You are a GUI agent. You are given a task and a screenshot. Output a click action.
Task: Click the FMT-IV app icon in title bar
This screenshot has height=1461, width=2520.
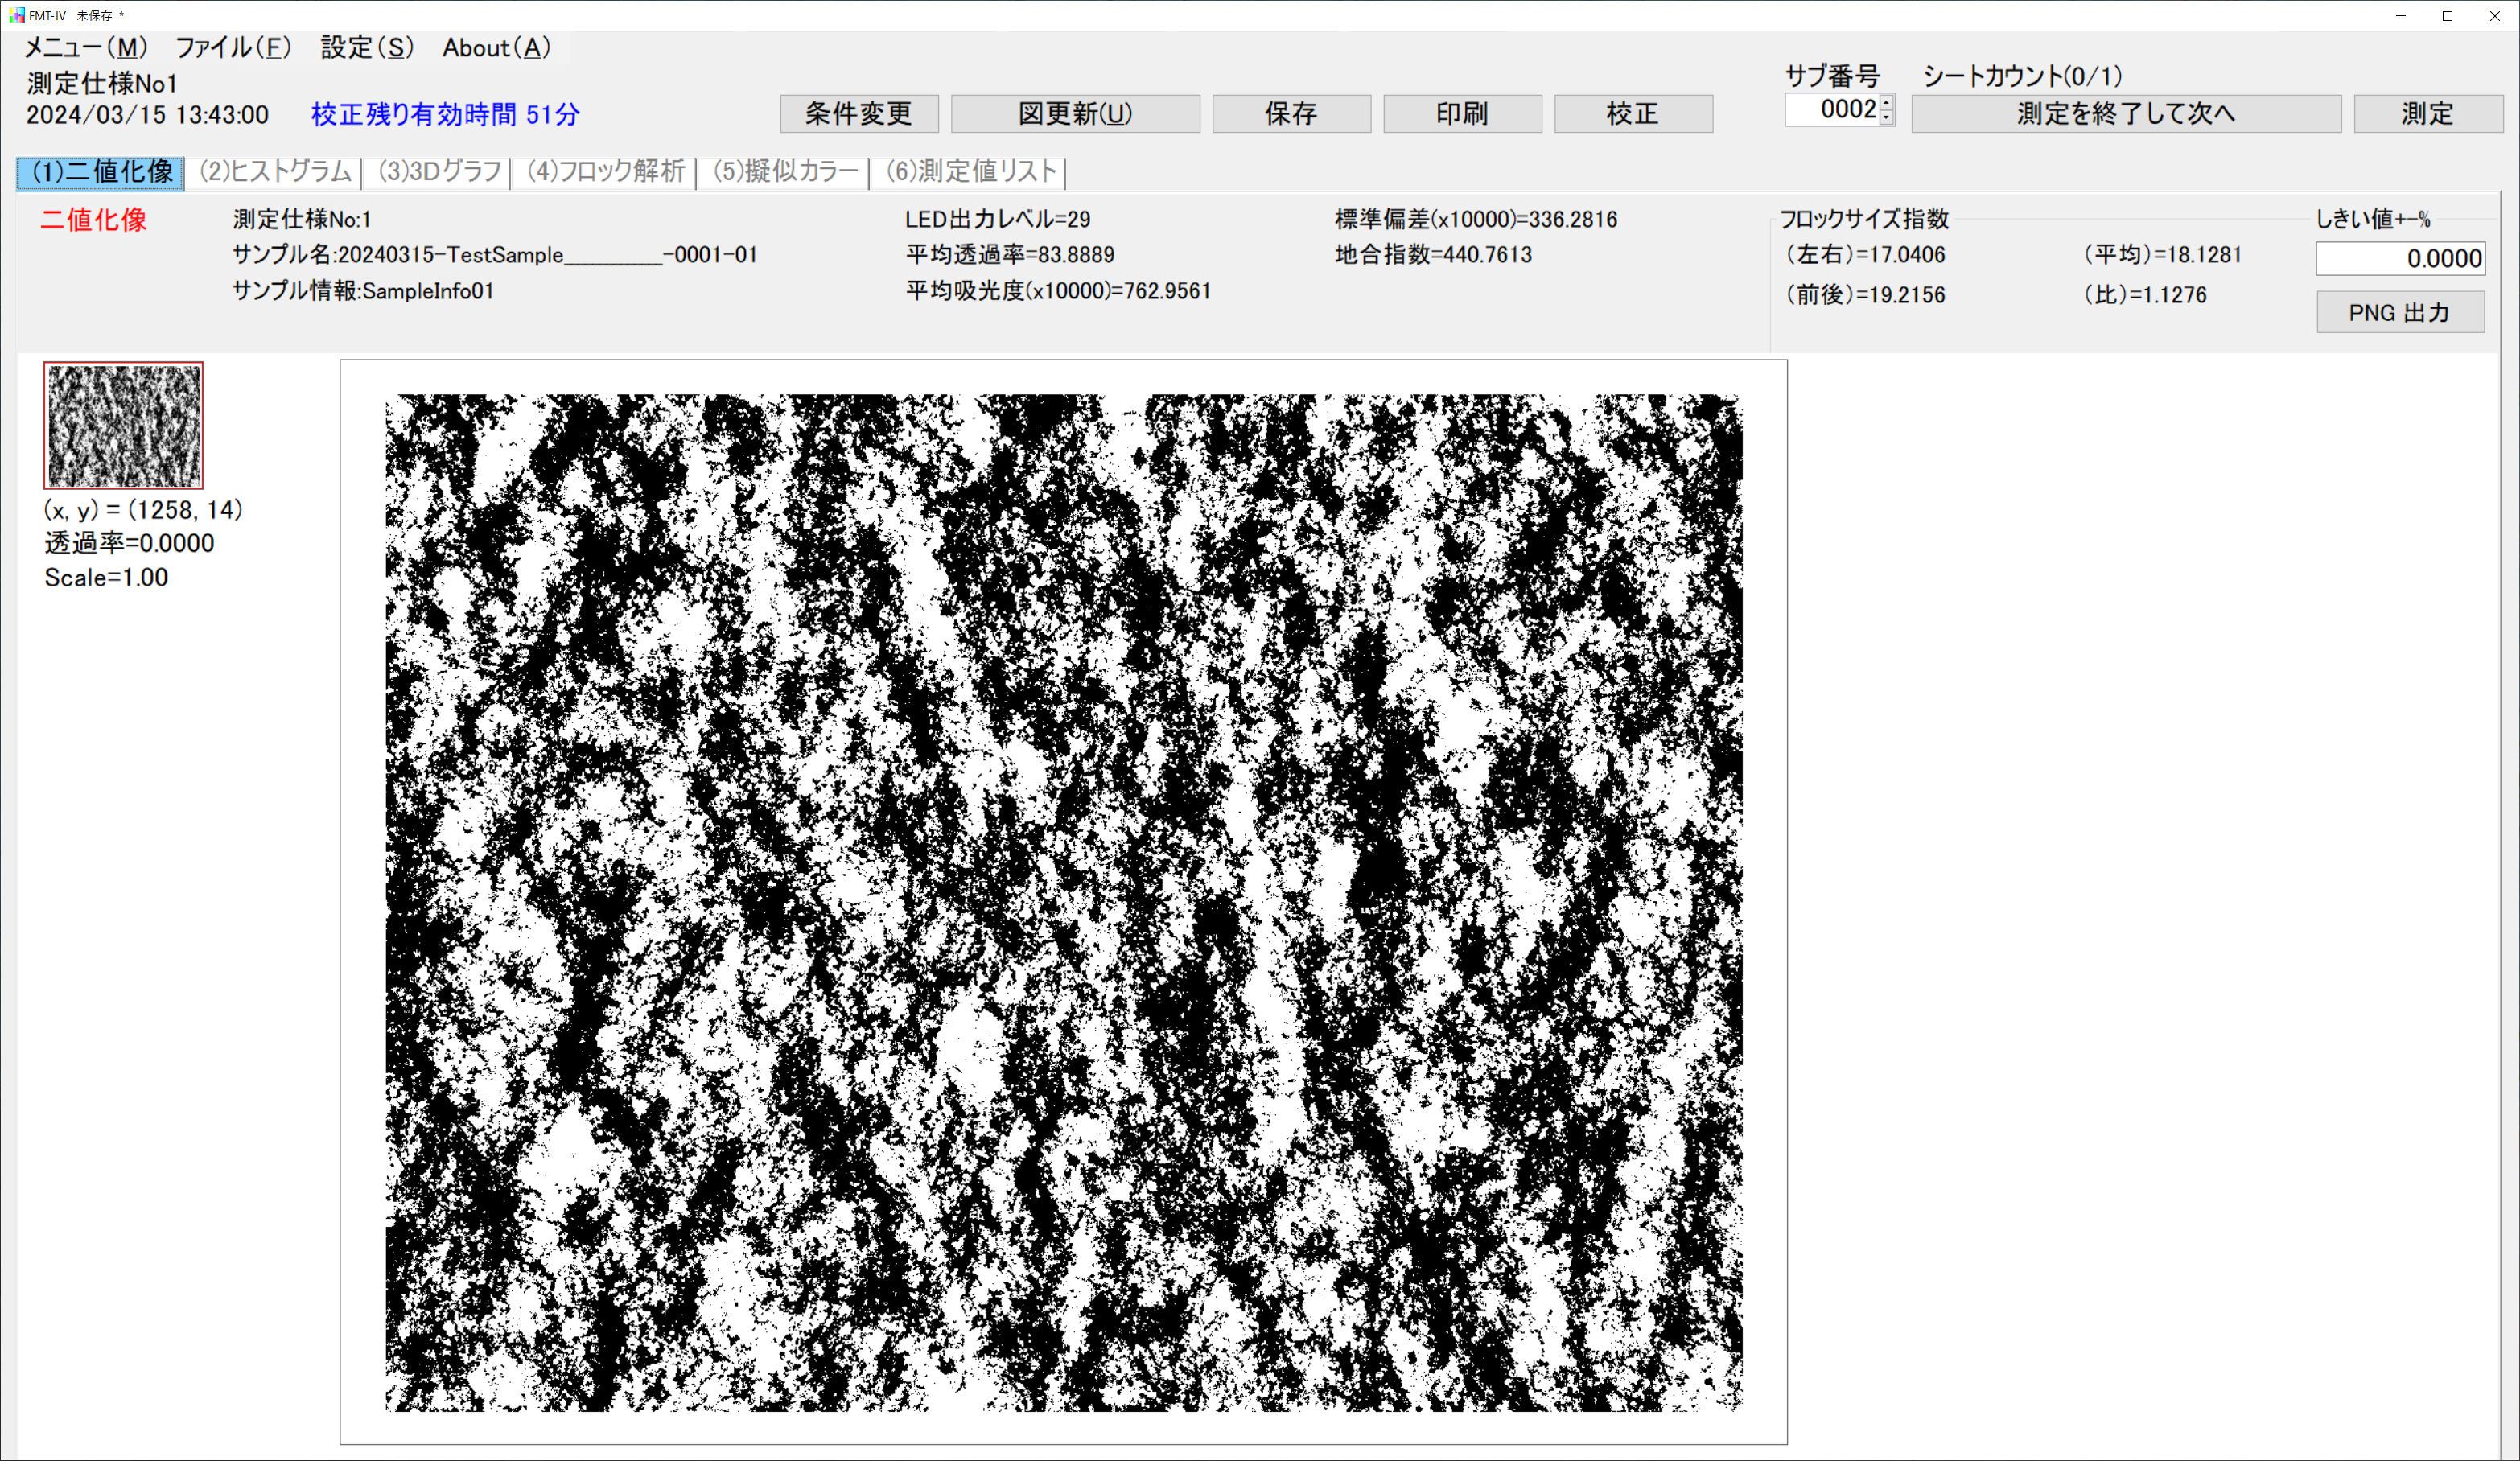coord(16,15)
